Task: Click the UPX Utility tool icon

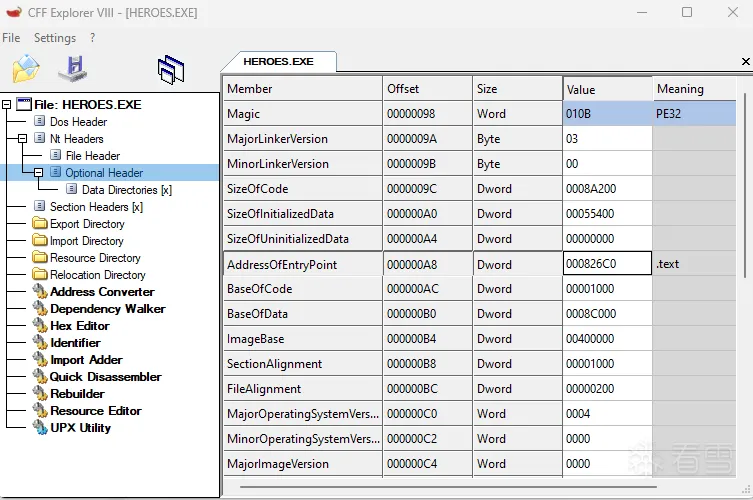Action: (40, 427)
